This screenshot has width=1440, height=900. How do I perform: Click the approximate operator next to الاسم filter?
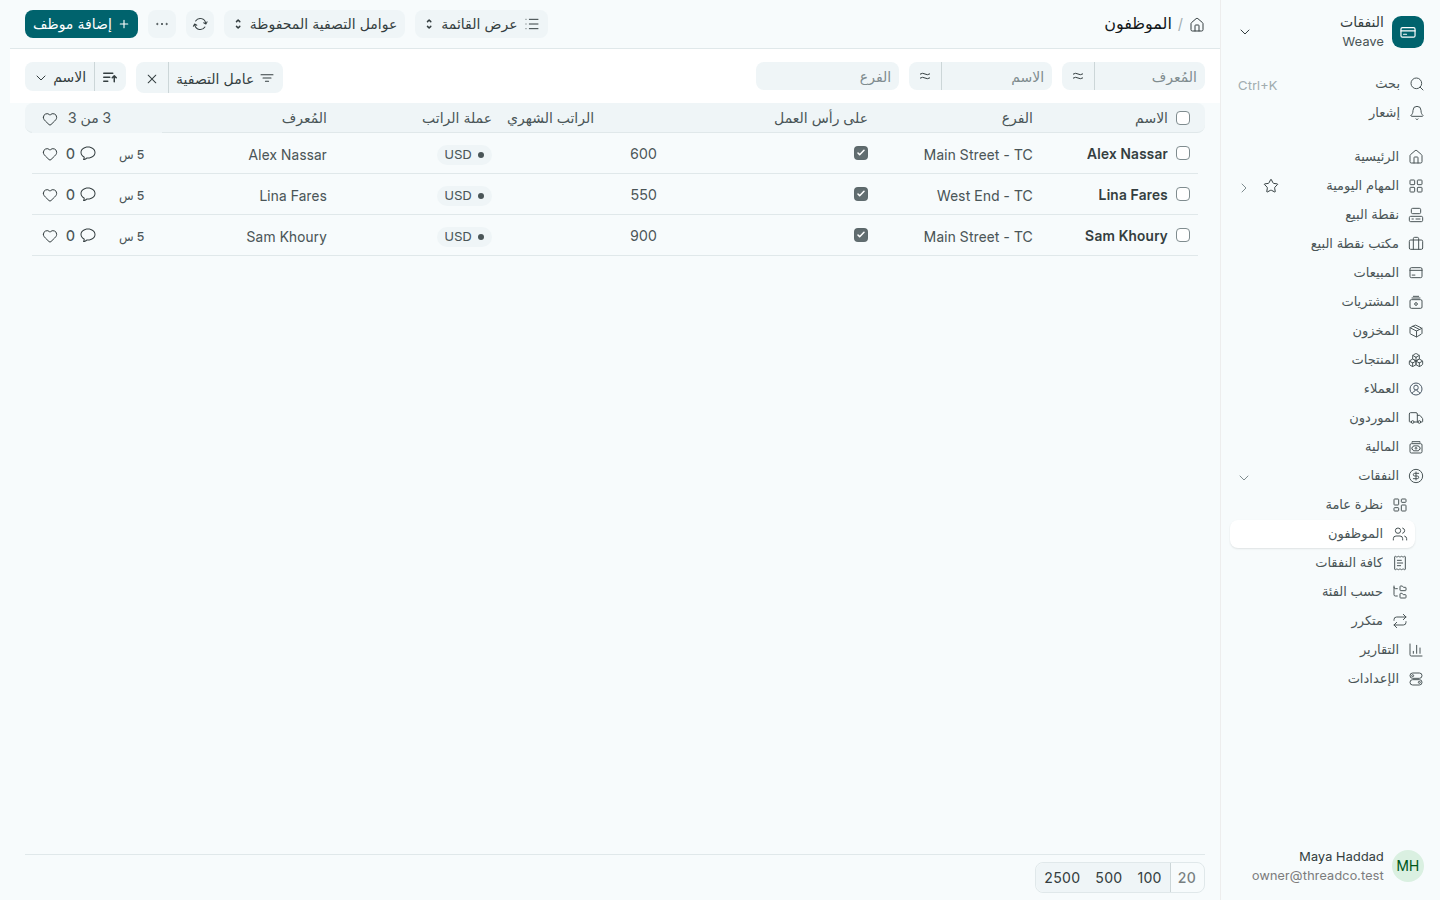coord(925,76)
